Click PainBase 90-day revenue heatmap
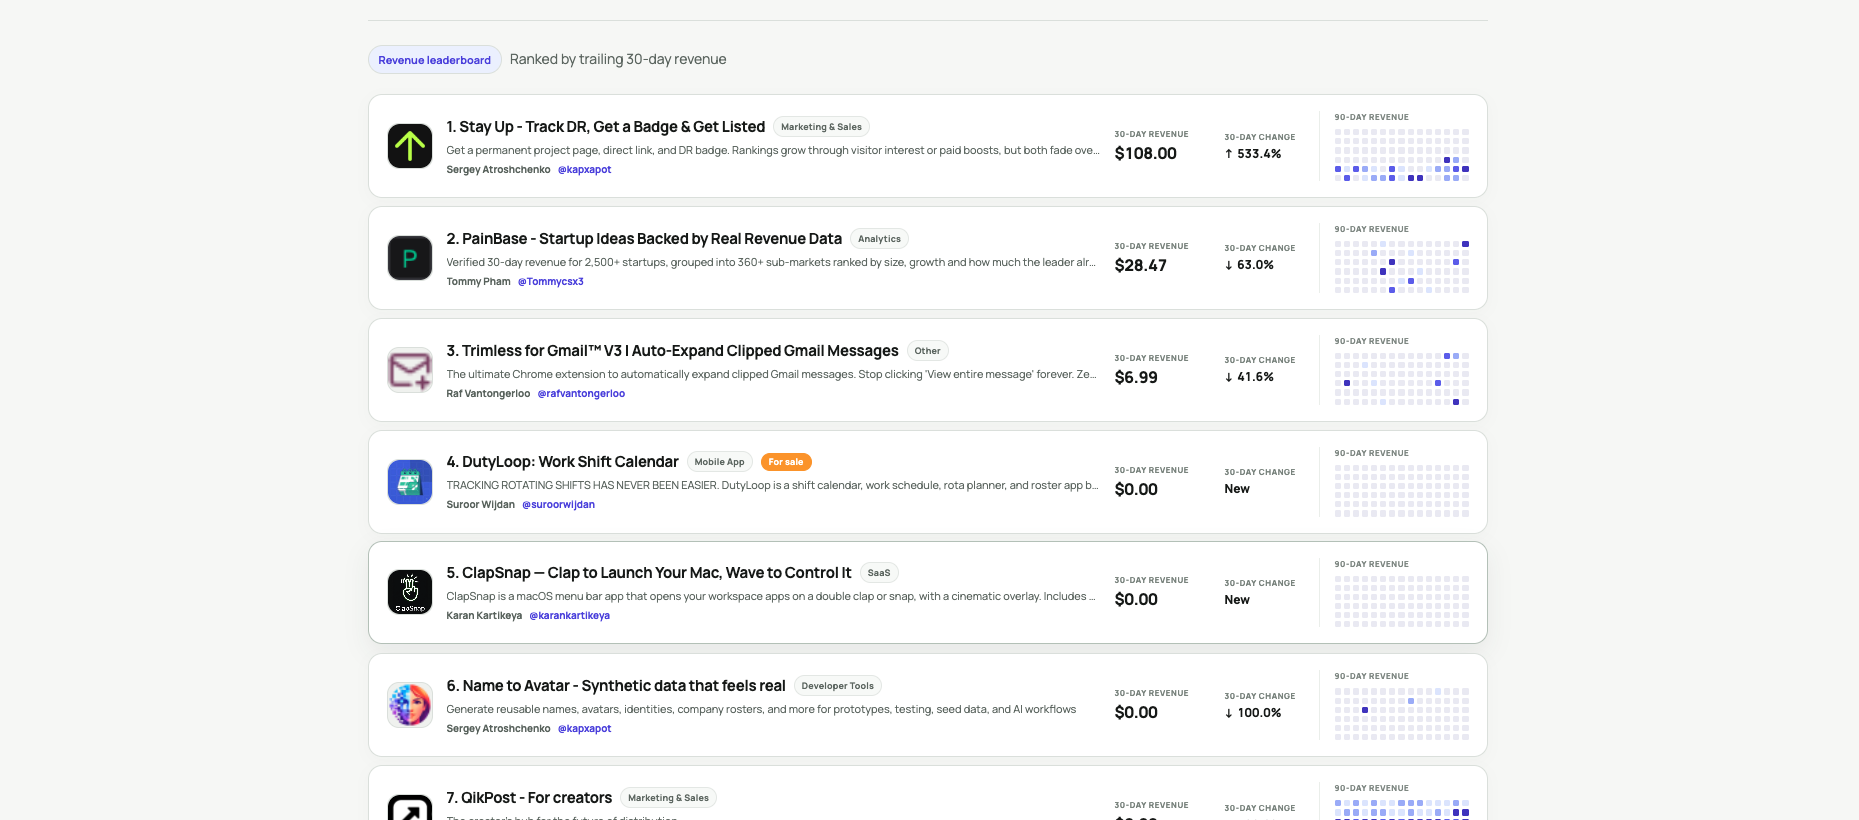The width and height of the screenshot is (1859, 820). pyautogui.click(x=1402, y=266)
